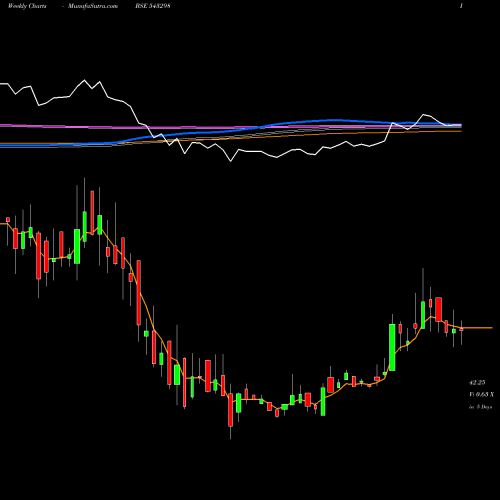Click the tallest green candle near the chart's right side
This screenshot has height=500, width=500.
[x=392, y=347]
